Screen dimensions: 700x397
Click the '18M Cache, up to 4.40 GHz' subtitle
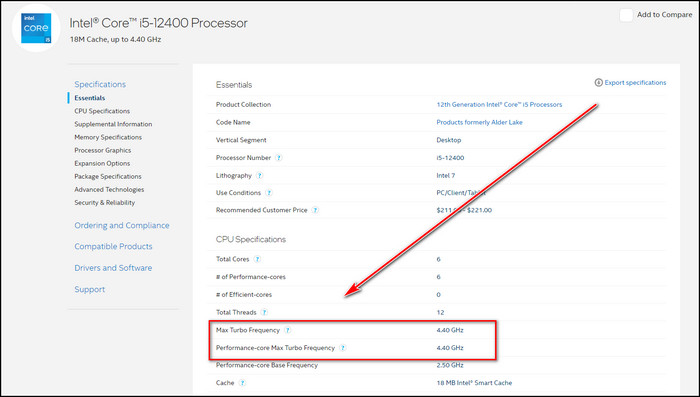coord(116,39)
